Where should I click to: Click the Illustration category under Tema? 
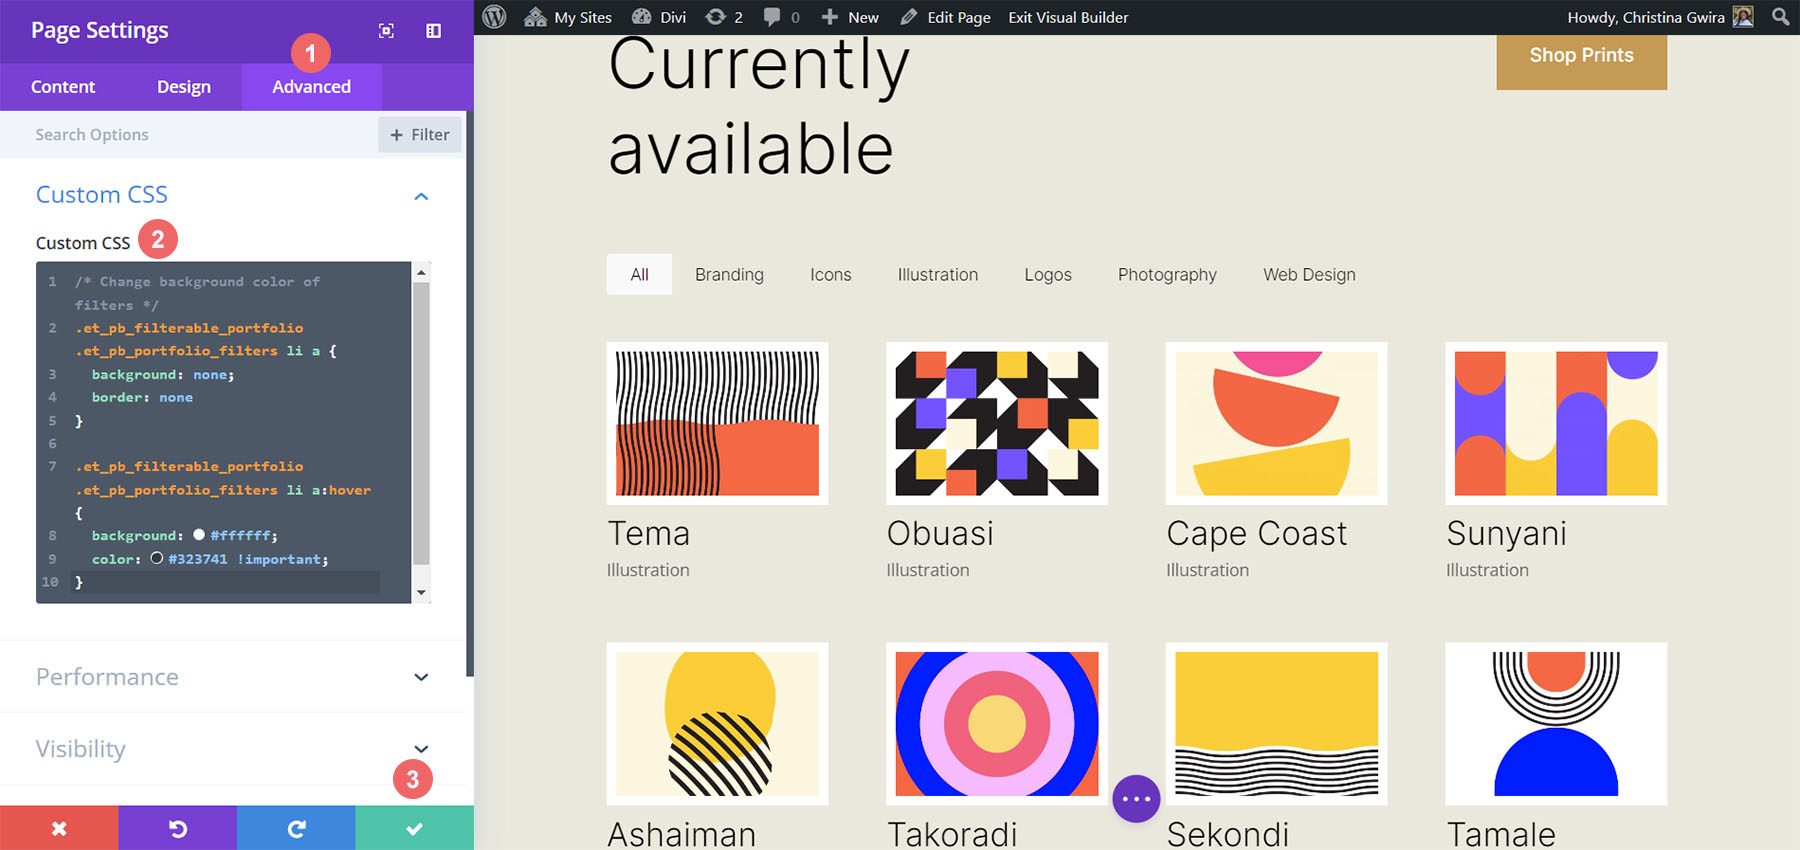coord(648,570)
